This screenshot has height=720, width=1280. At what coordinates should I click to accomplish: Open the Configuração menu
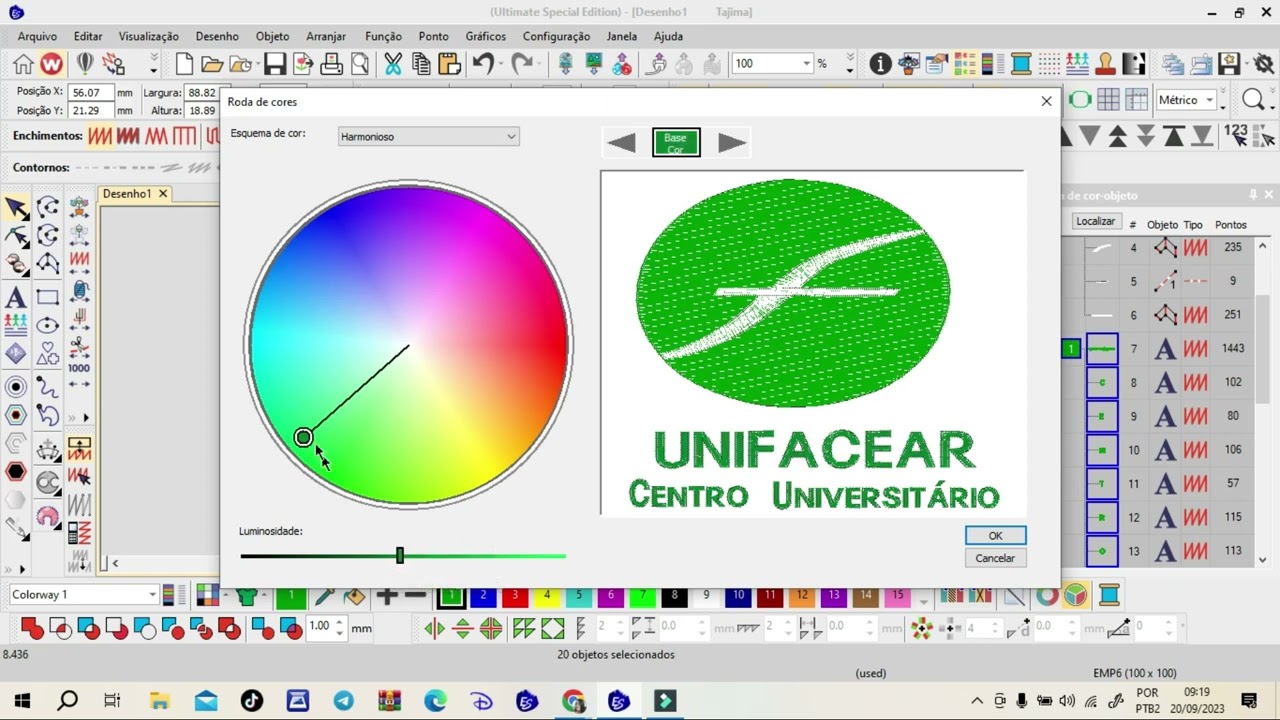click(x=556, y=36)
